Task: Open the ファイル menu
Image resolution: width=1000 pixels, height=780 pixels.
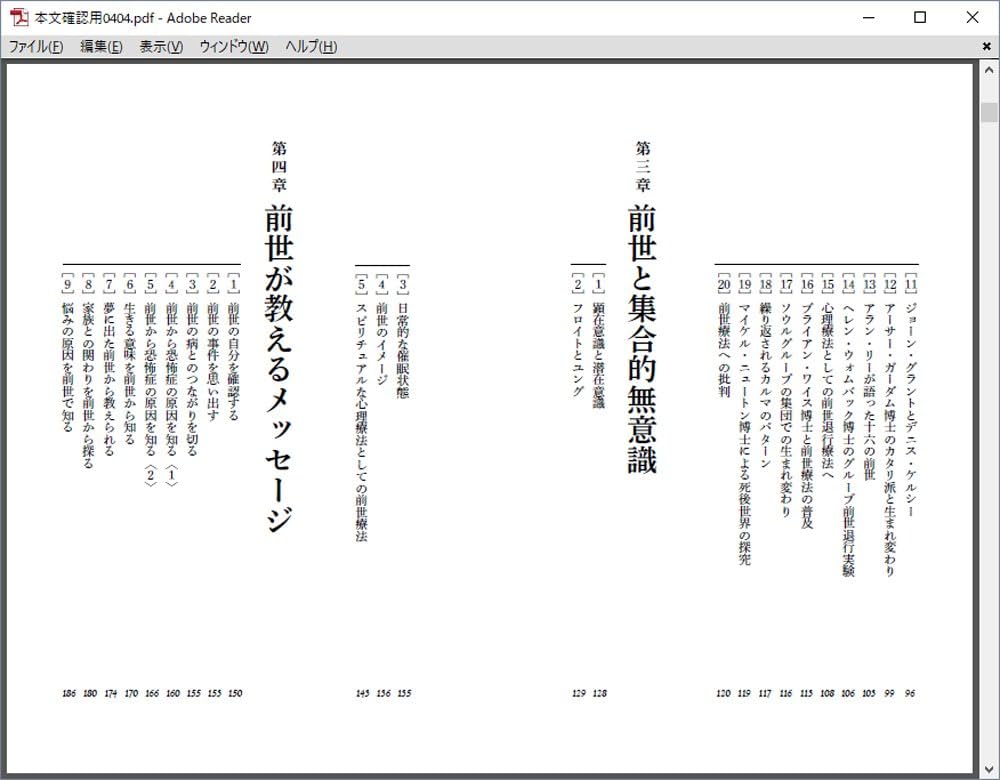Action: click(35, 46)
